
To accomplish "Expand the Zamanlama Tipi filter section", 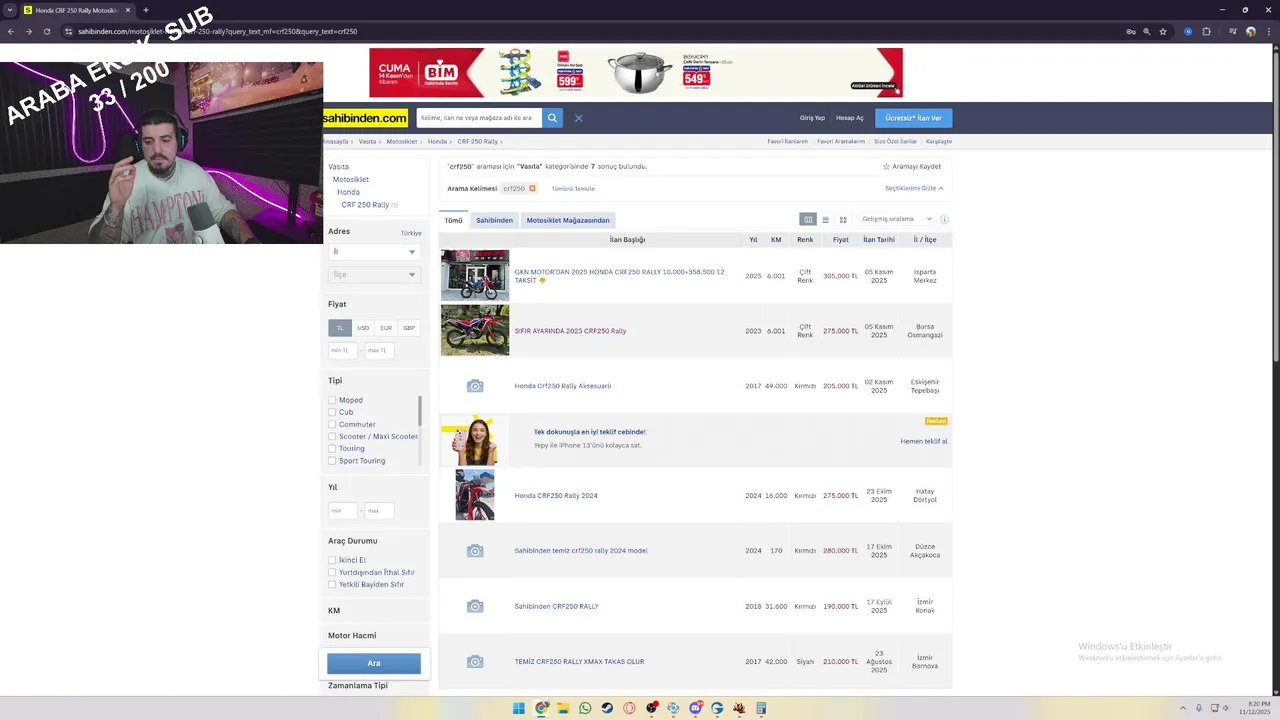I will 358,685.
